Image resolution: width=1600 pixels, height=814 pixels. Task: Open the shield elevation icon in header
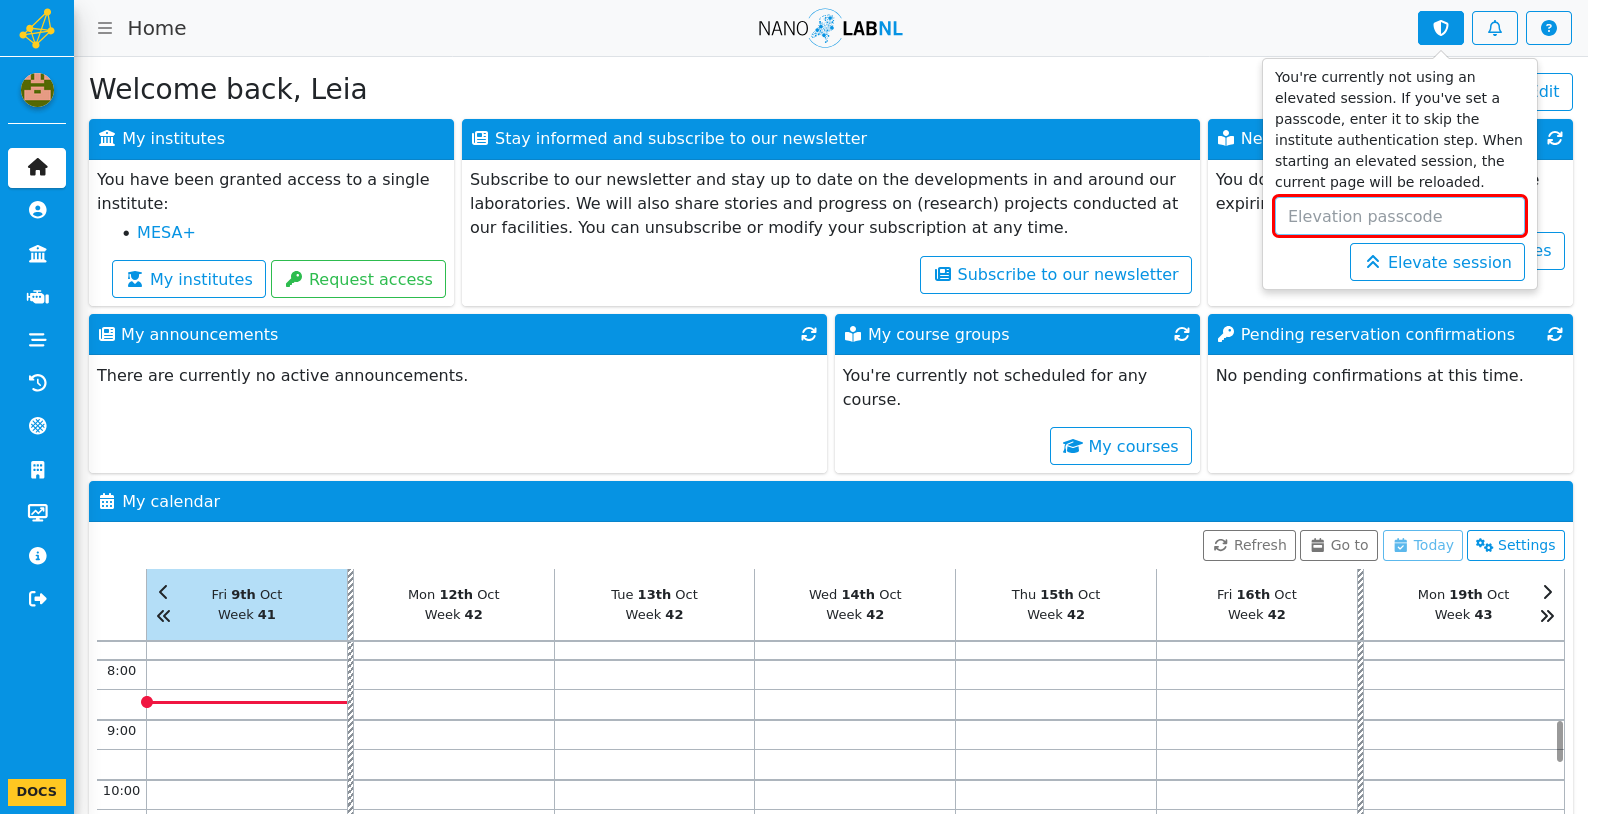[1440, 28]
